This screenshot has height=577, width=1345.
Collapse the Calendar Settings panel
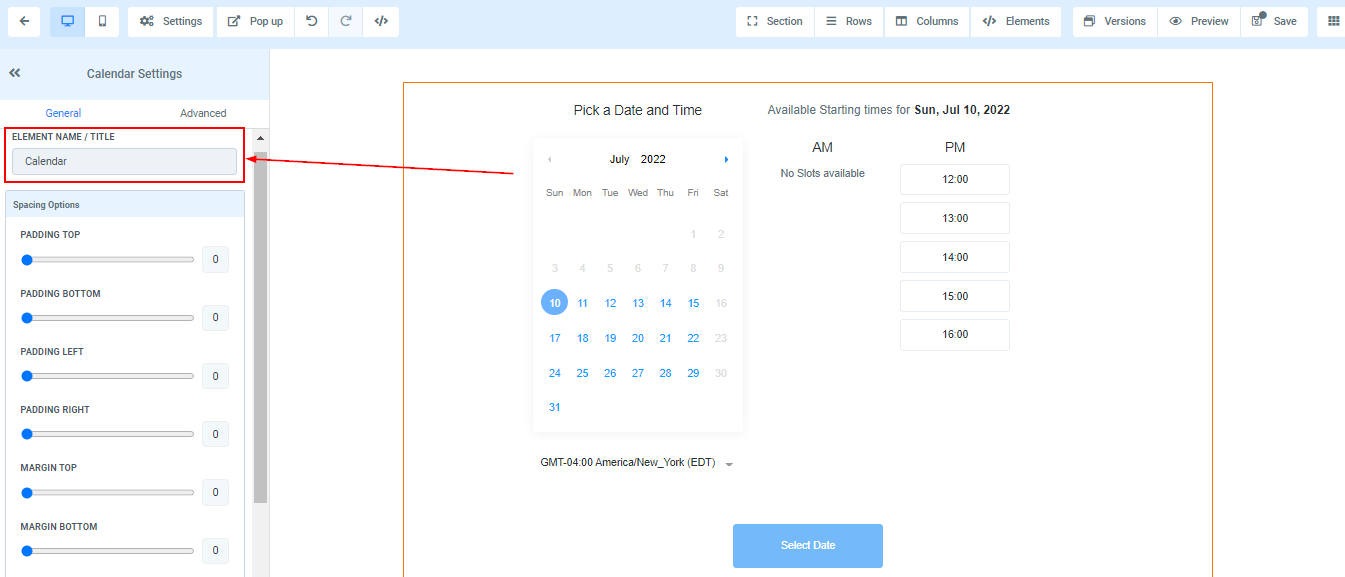point(15,73)
